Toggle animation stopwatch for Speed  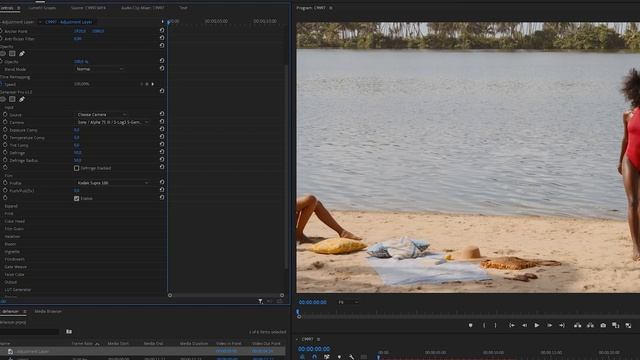[x=1, y=84]
